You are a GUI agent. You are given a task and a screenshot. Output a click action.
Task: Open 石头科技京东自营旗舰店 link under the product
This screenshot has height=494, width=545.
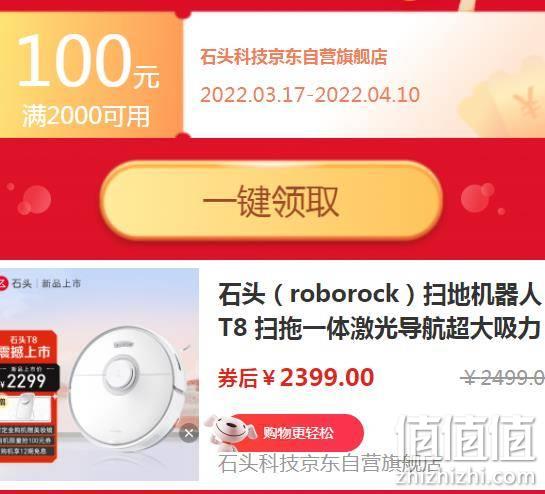point(330,464)
